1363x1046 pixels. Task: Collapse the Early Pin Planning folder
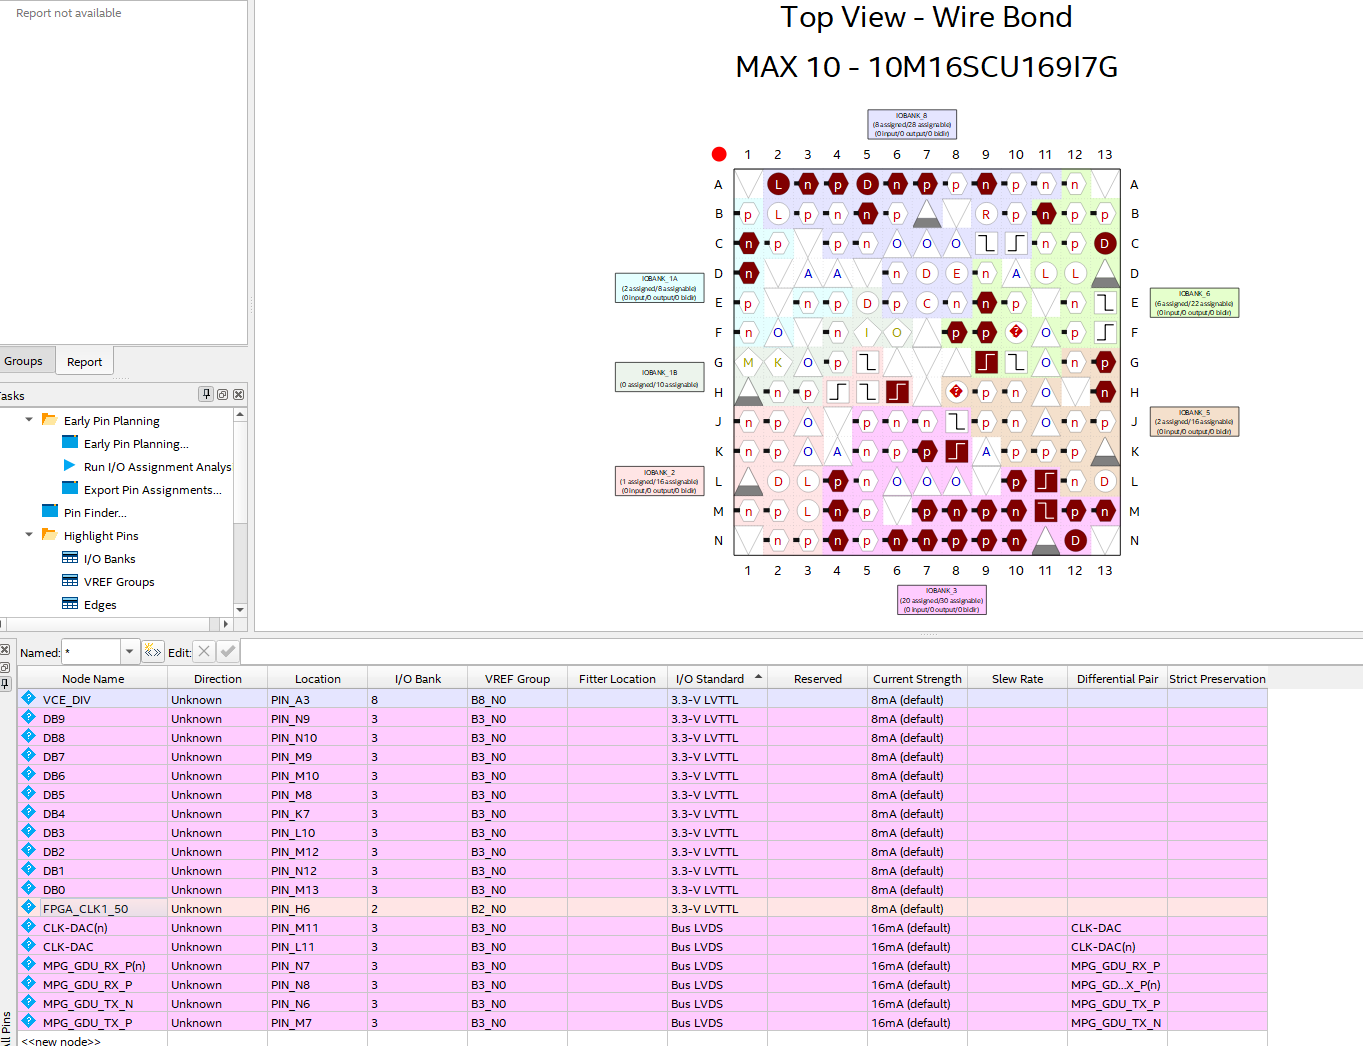(x=29, y=420)
